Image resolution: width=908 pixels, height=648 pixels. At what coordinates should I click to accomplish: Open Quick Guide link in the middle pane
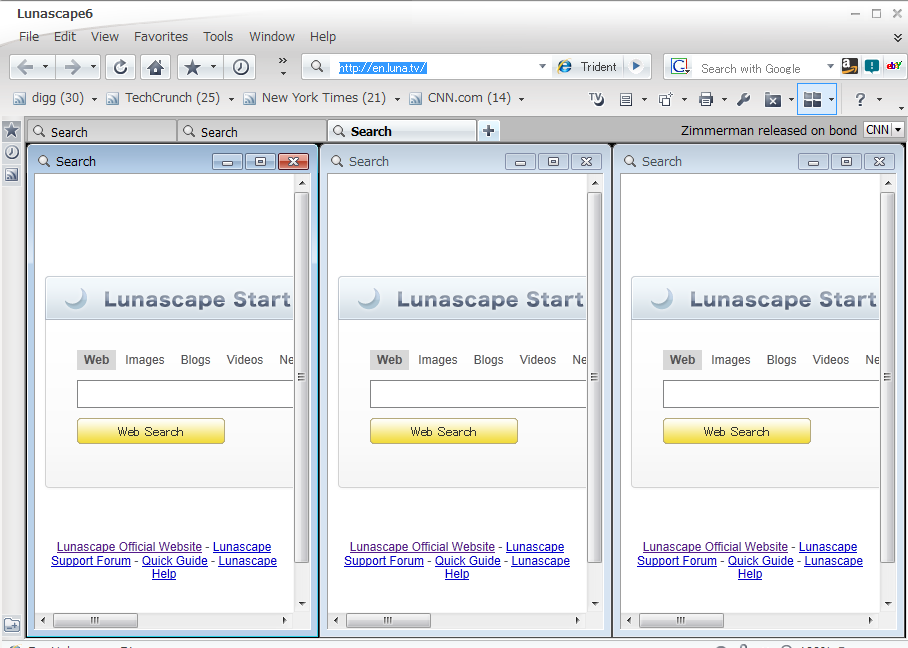coord(467,561)
